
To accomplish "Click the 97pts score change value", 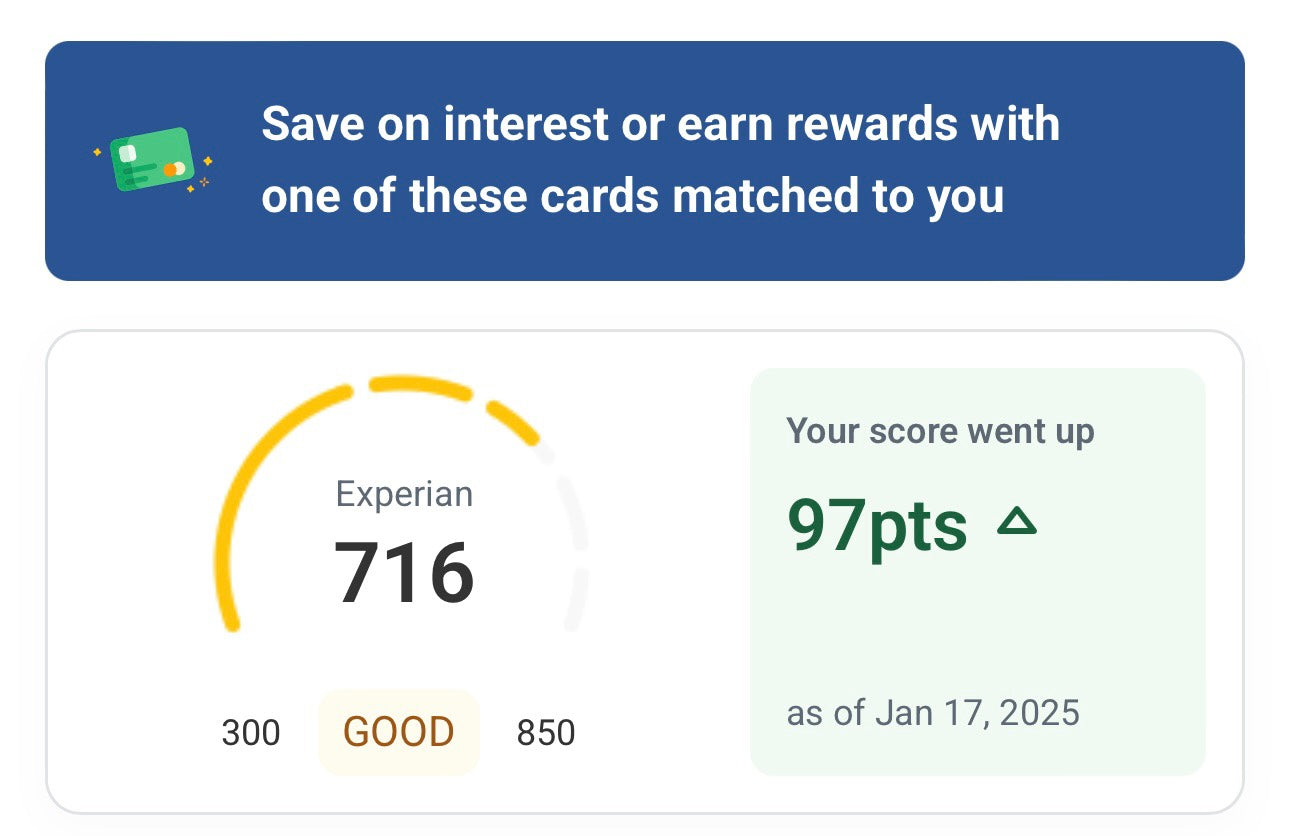I will pos(877,526).
